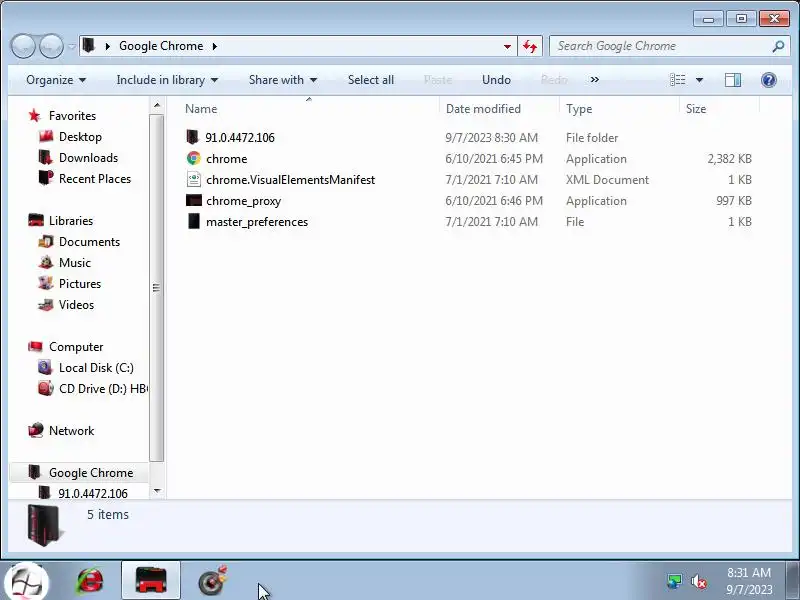
Task: Click the 'XML Document' type cell
Action: click(607, 180)
